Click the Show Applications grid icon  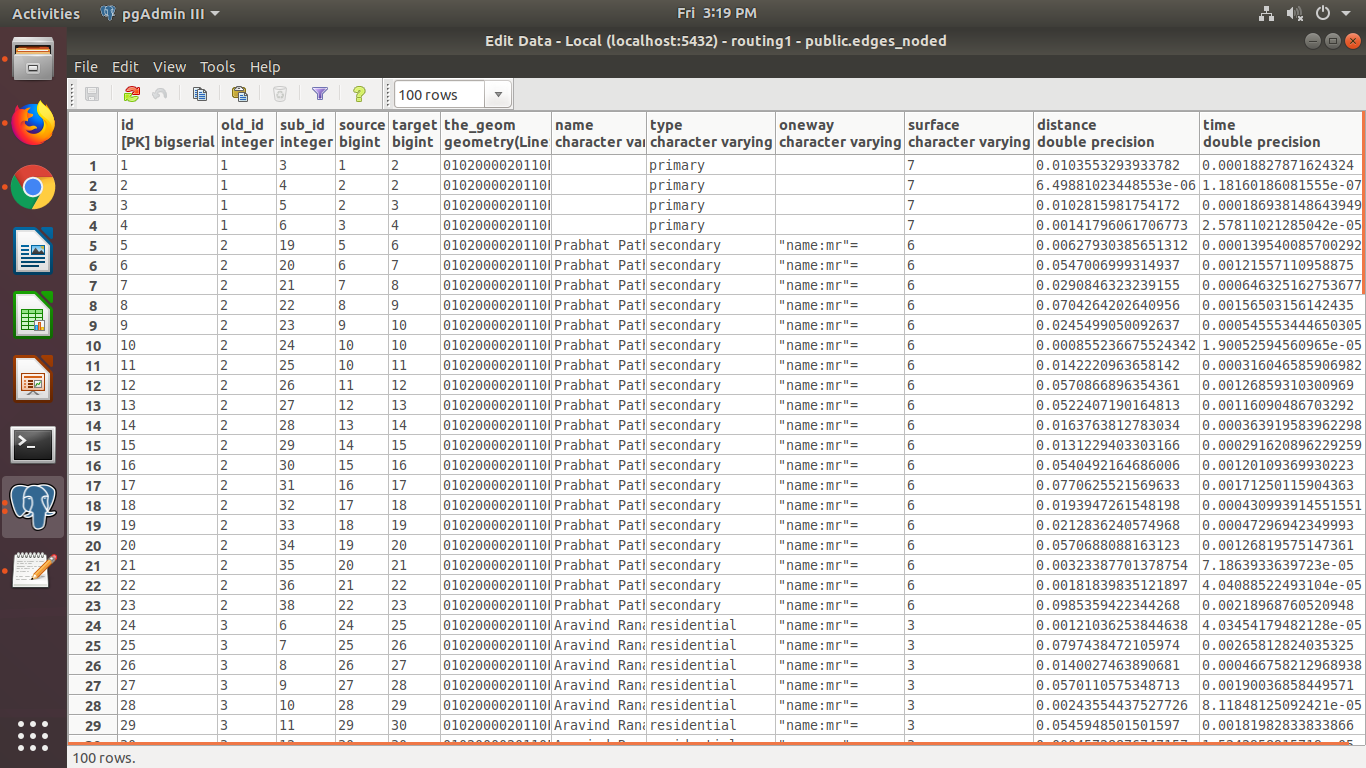33,735
